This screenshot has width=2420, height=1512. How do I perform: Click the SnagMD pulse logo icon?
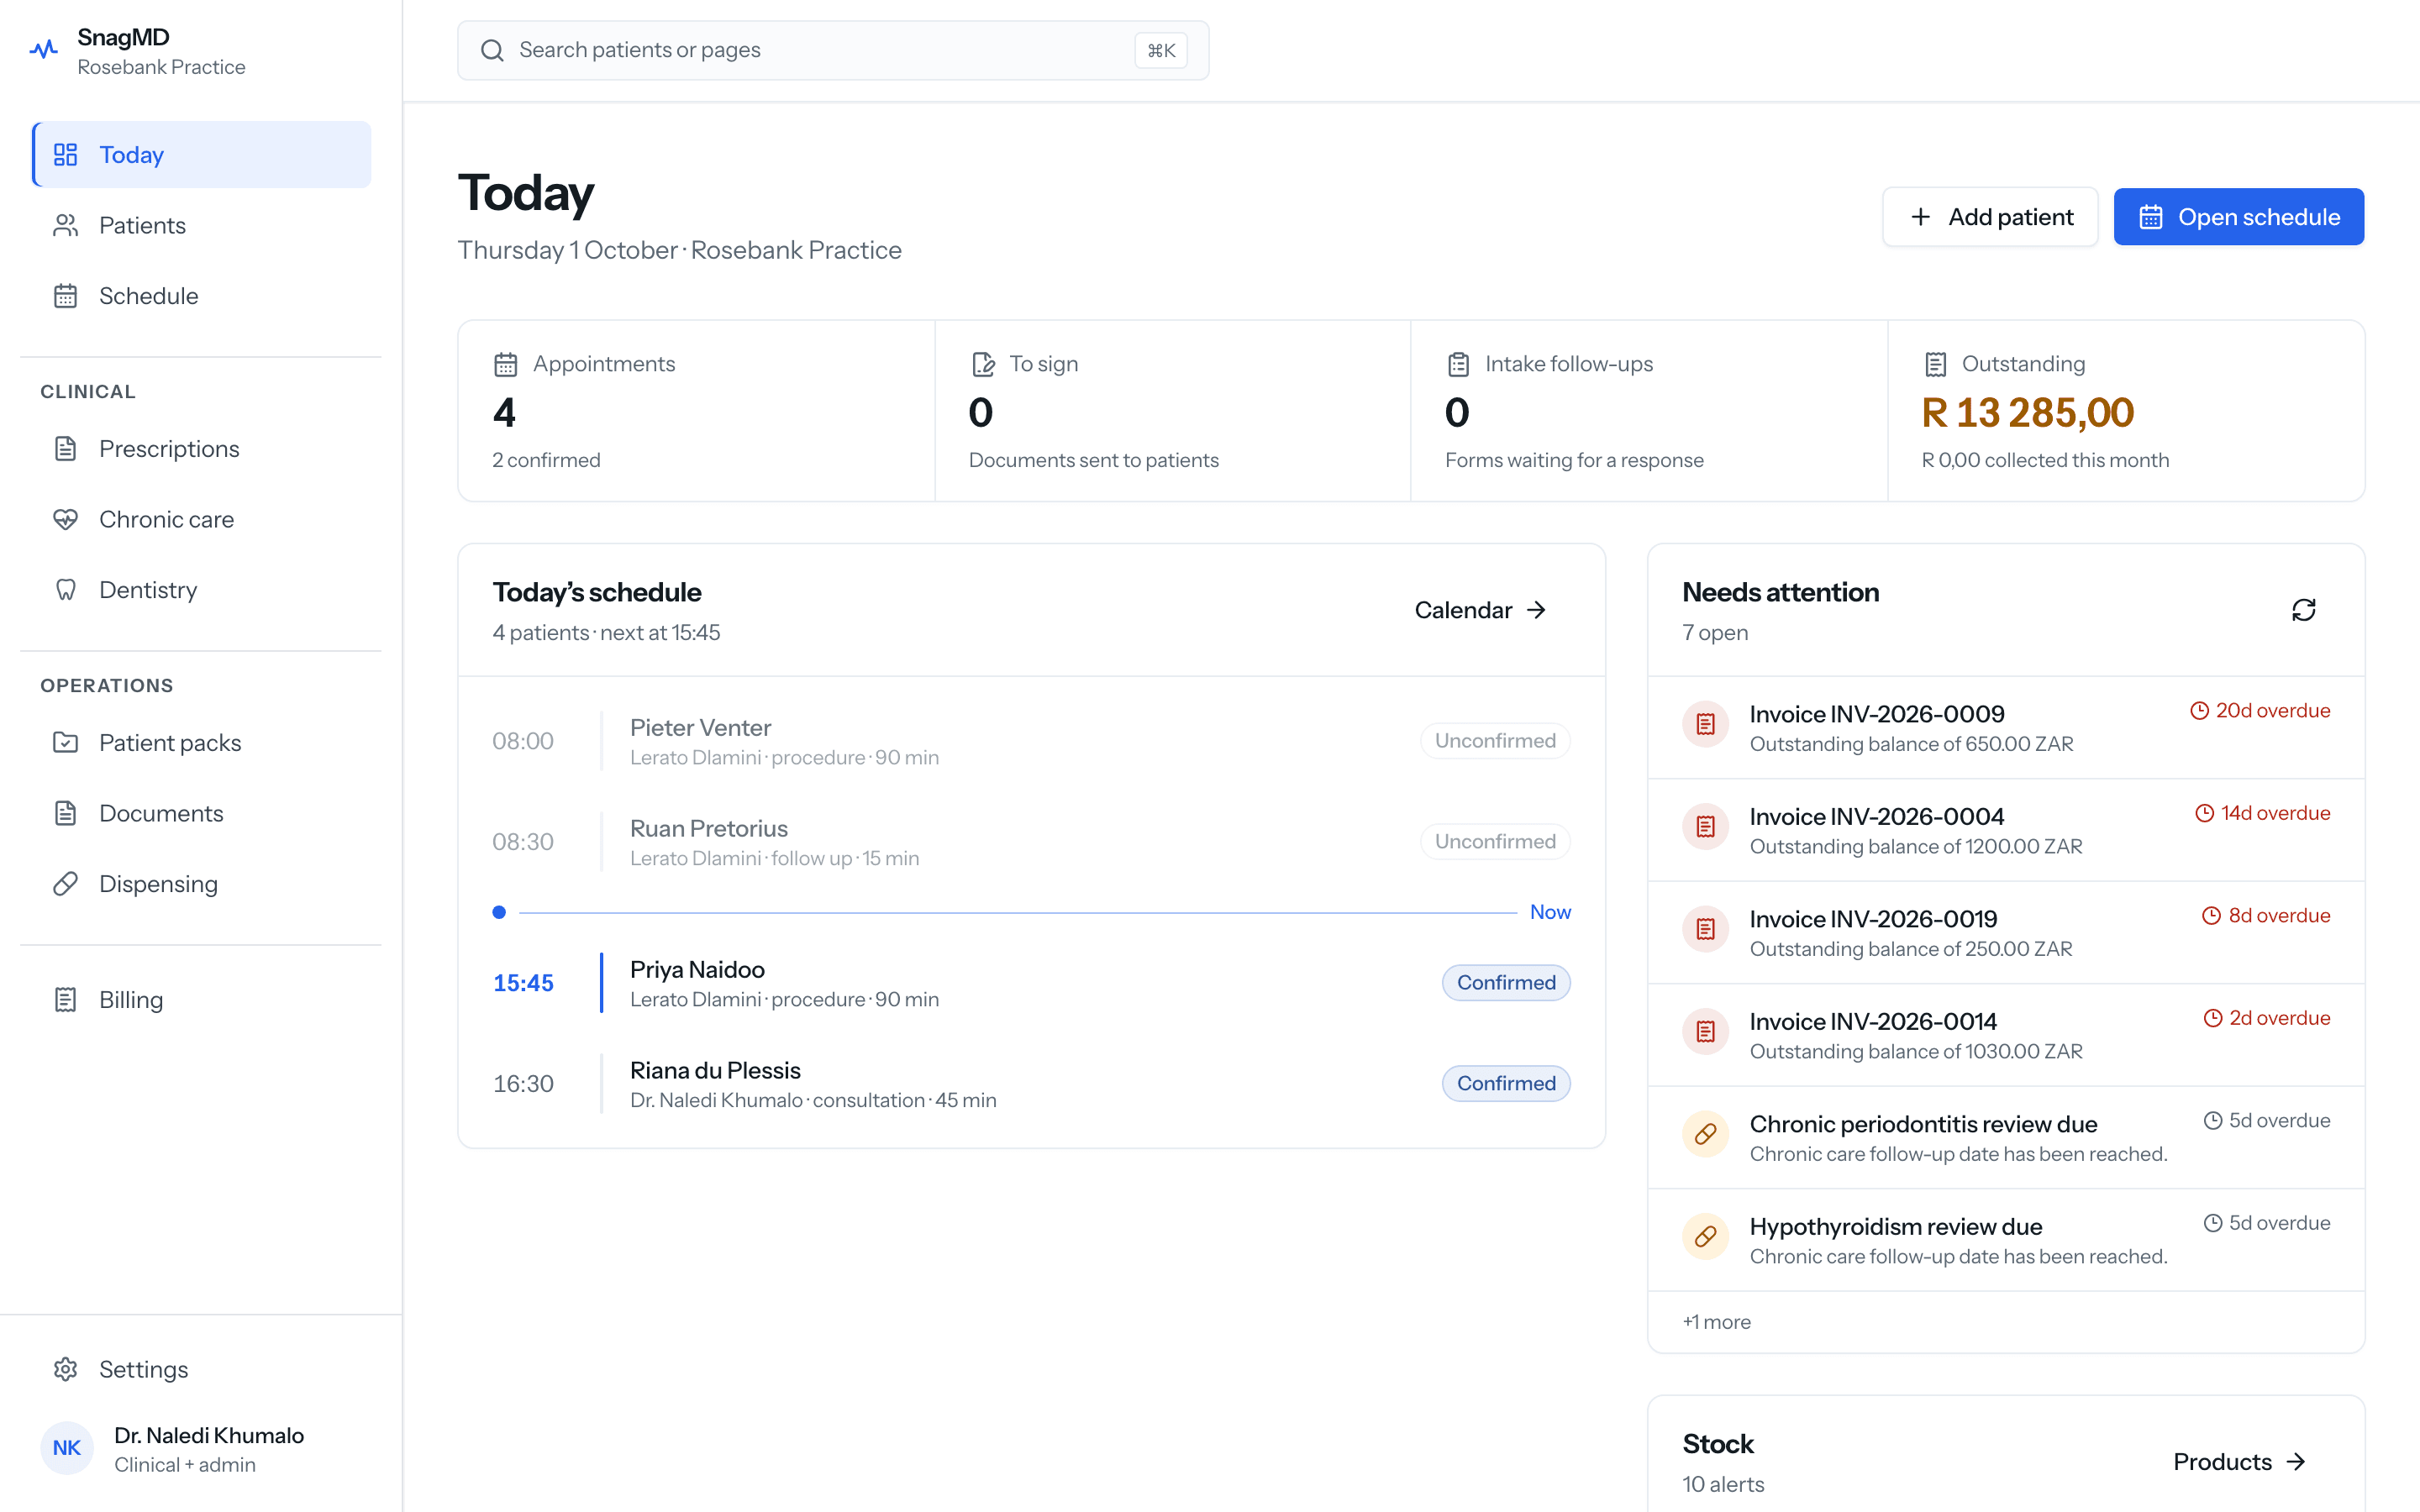pyautogui.click(x=44, y=49)
